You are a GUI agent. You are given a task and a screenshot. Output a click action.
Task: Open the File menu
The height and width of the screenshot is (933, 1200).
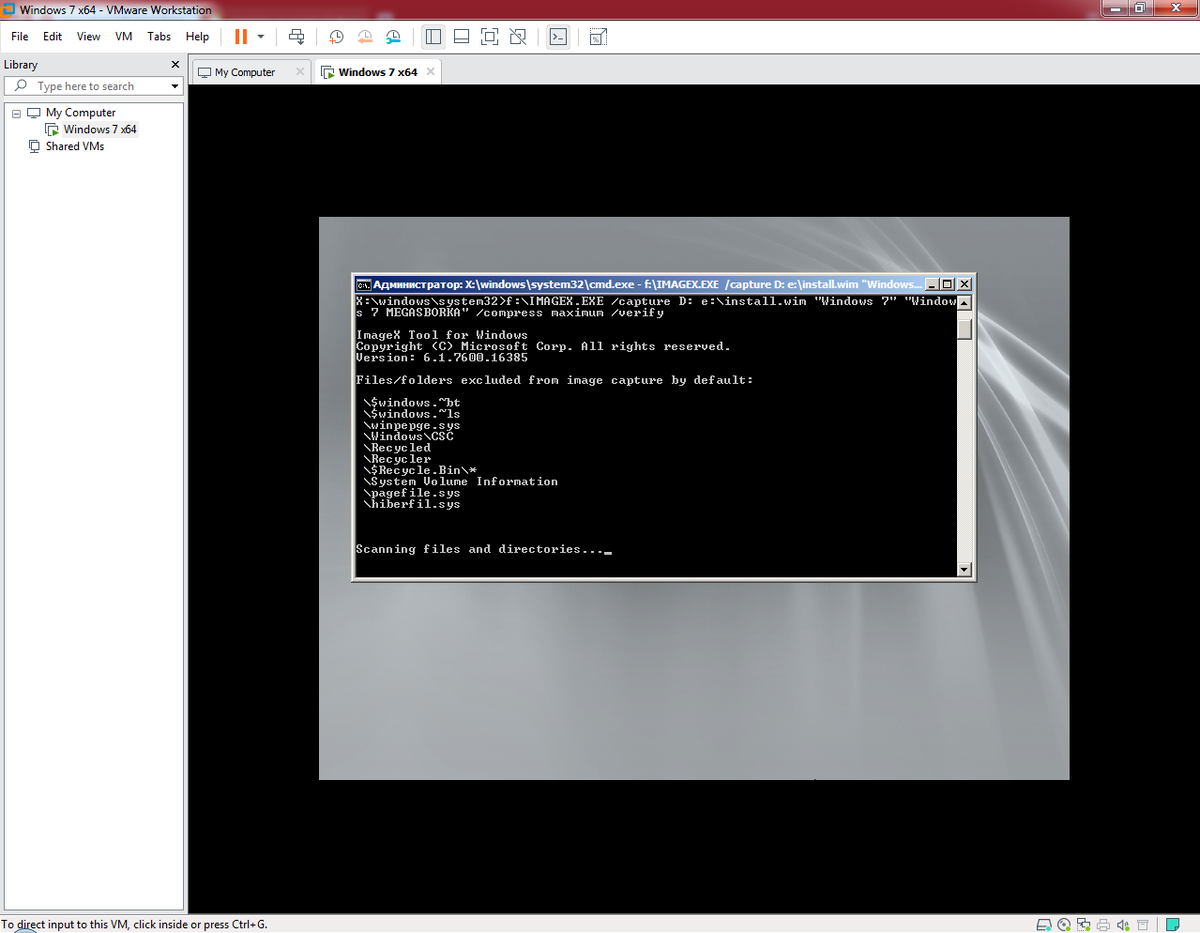20,36
